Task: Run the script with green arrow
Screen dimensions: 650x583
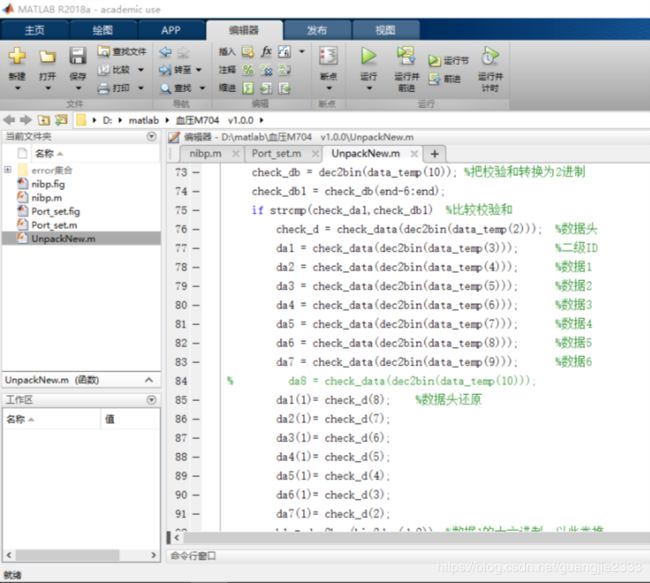Action: pos(368,56)
